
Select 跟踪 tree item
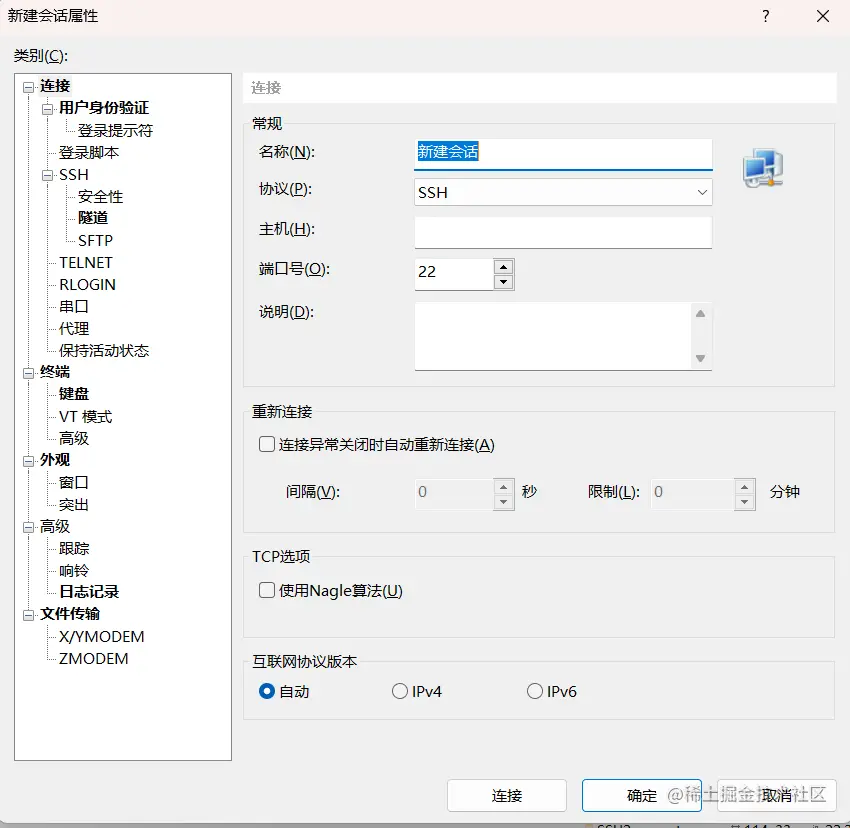(74, 549)
